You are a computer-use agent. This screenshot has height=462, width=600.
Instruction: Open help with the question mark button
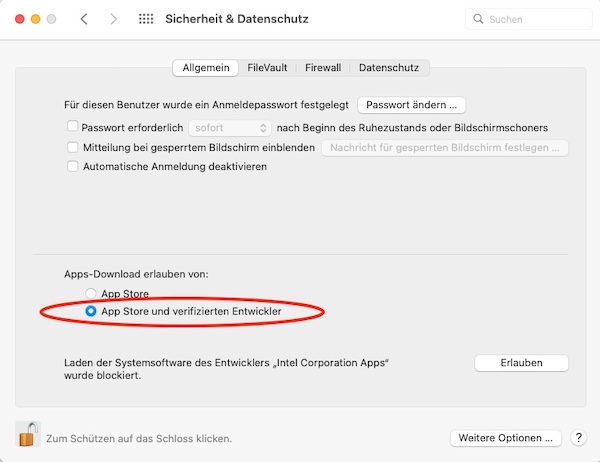click(579, 438)
